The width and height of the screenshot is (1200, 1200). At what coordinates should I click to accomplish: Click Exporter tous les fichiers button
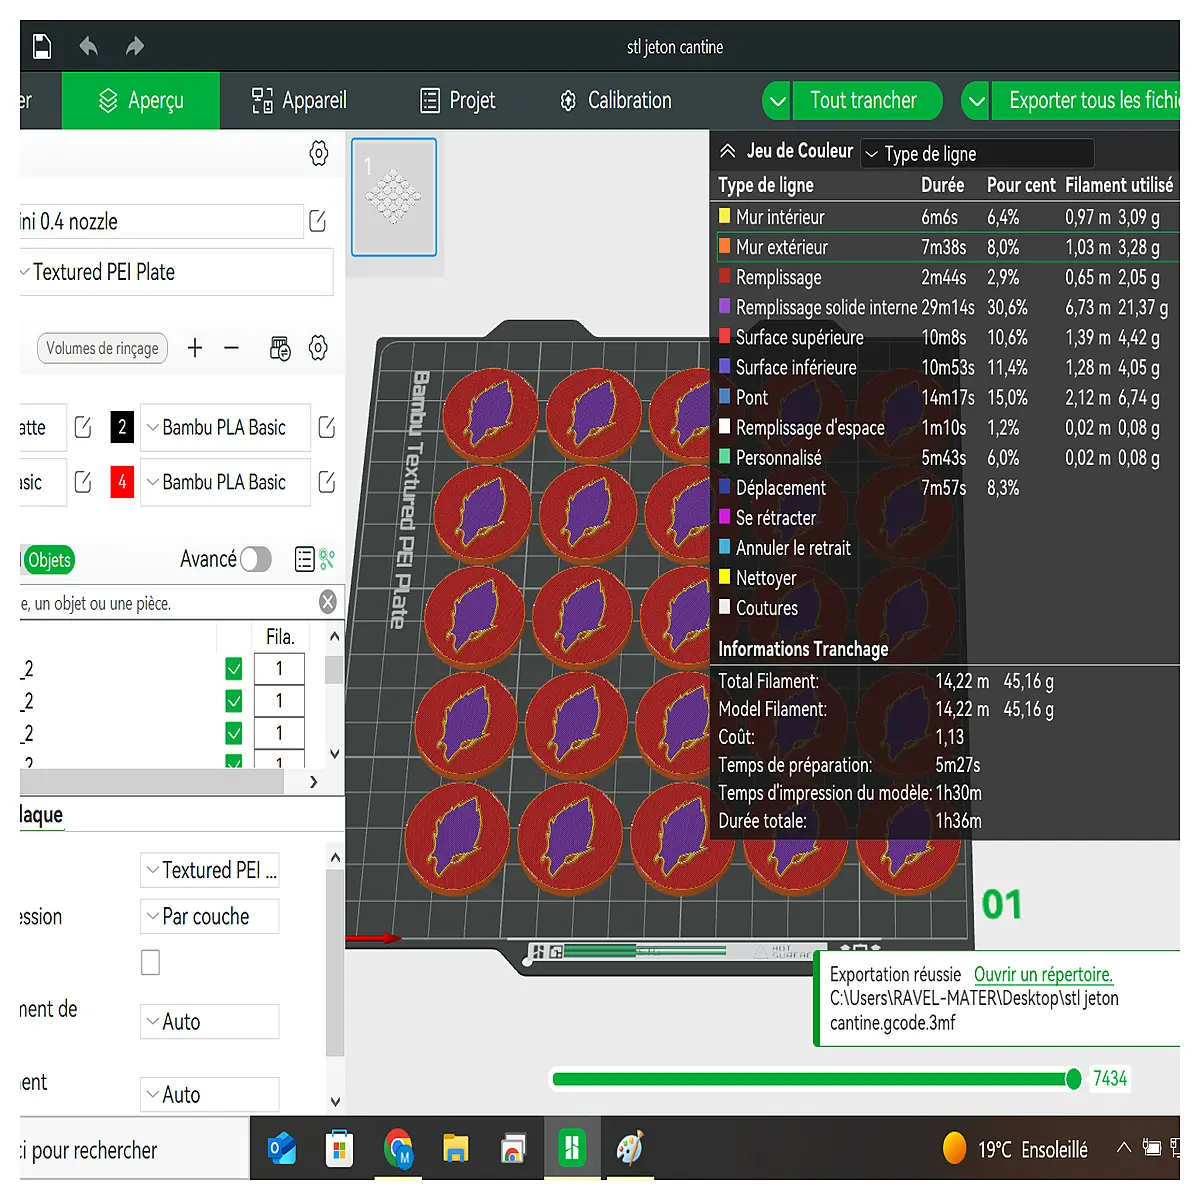coord(1087,101)
